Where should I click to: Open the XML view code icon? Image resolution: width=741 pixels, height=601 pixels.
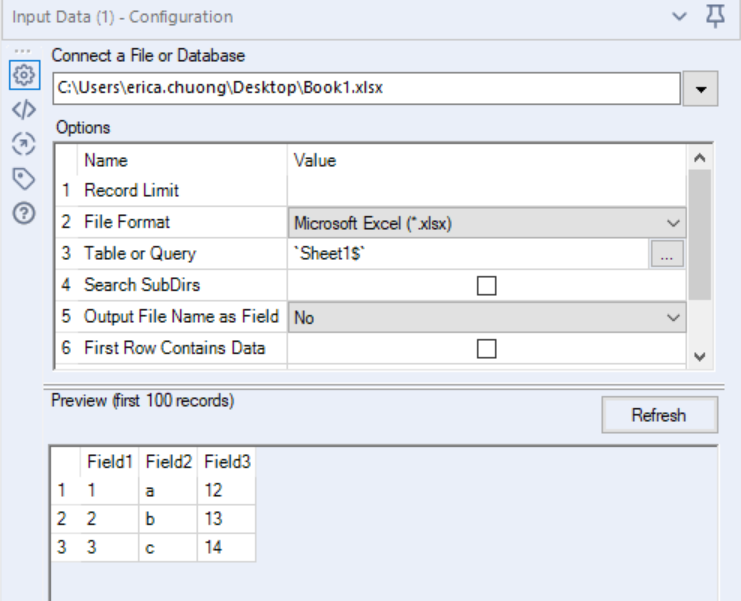pyautogui.click(x=24, y=110)
